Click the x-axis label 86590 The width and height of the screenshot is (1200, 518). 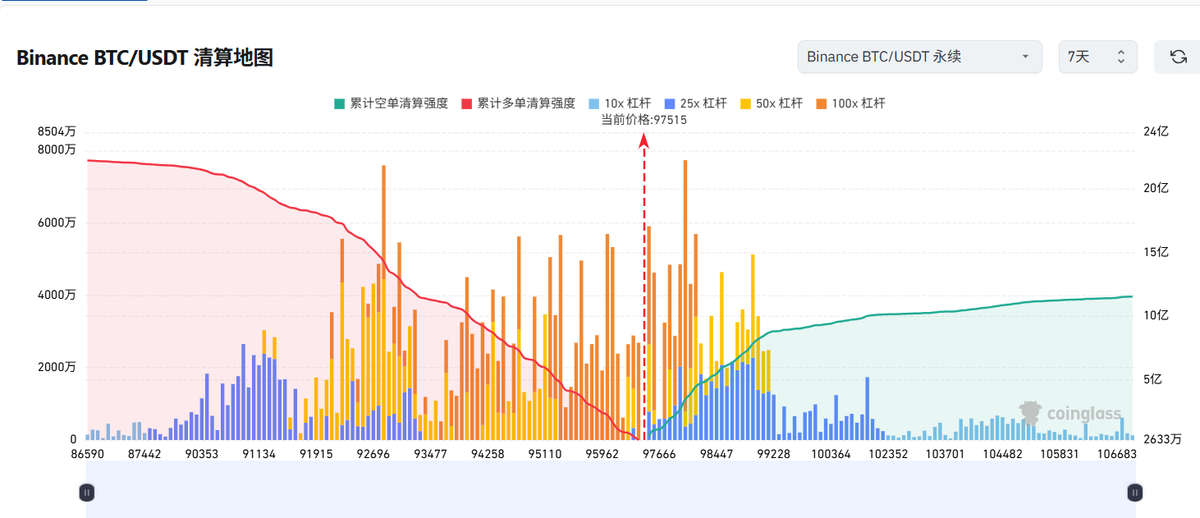pyautogui.click(x=86, y=453)
